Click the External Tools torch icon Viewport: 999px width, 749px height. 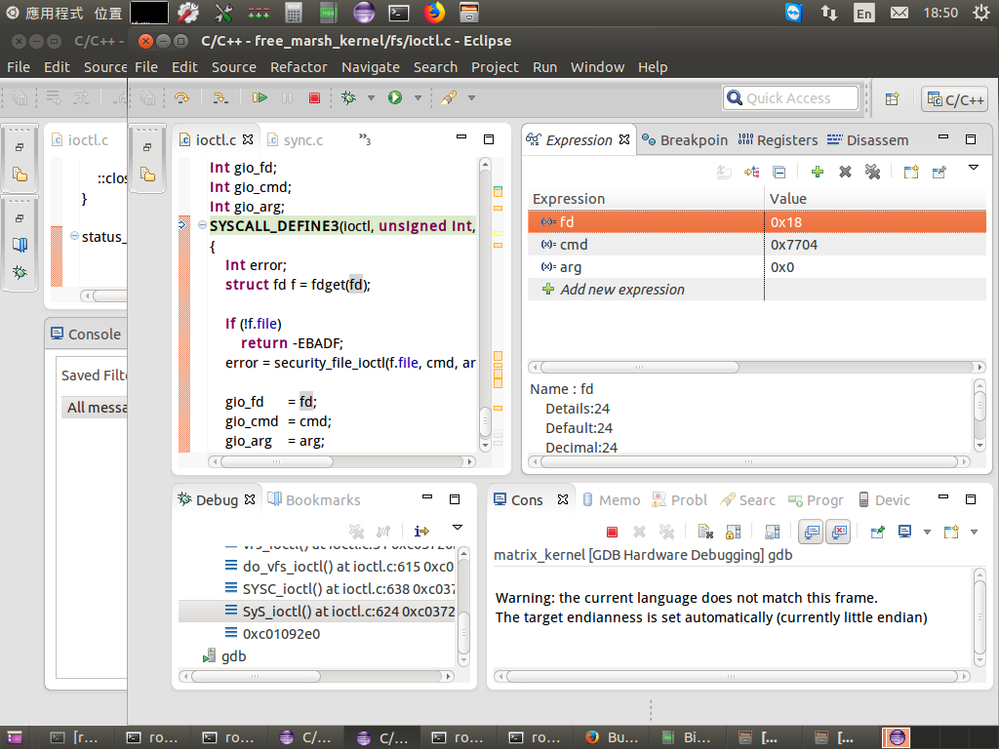pyautogui.click(x=449, y=97)
